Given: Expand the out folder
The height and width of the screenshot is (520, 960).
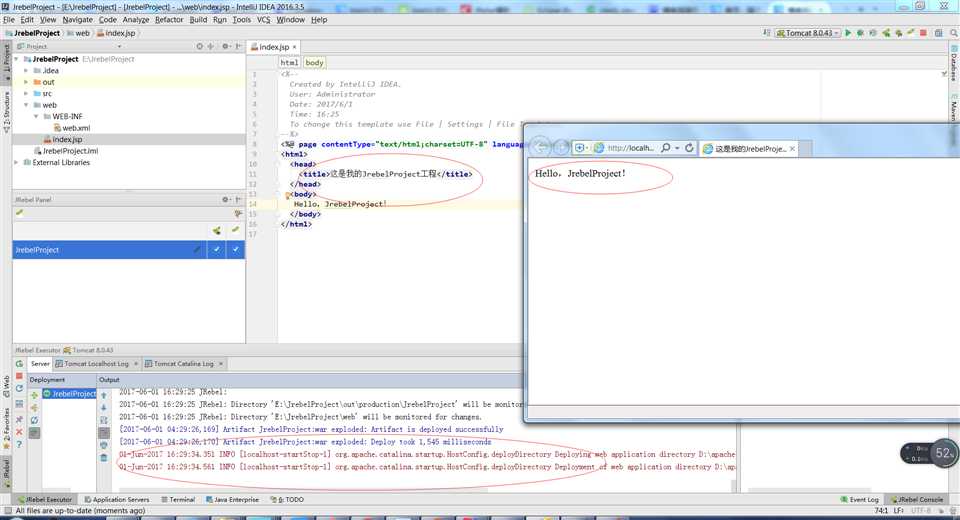Looking at the screenshot, I should pos(26,82).
